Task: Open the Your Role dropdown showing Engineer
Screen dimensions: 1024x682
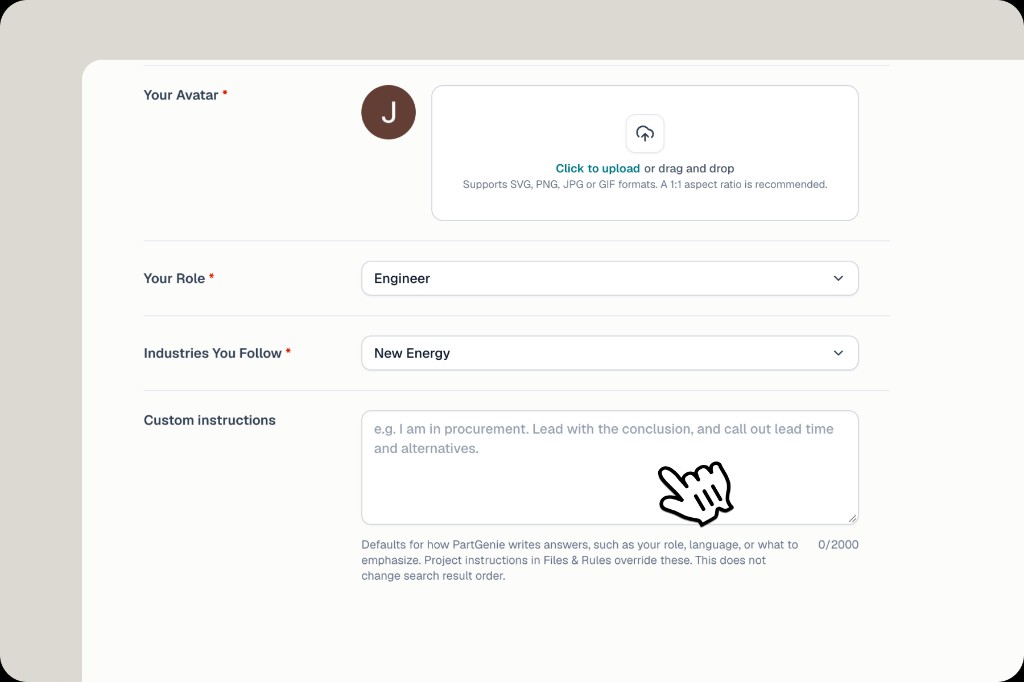Action: click(610, 278)
